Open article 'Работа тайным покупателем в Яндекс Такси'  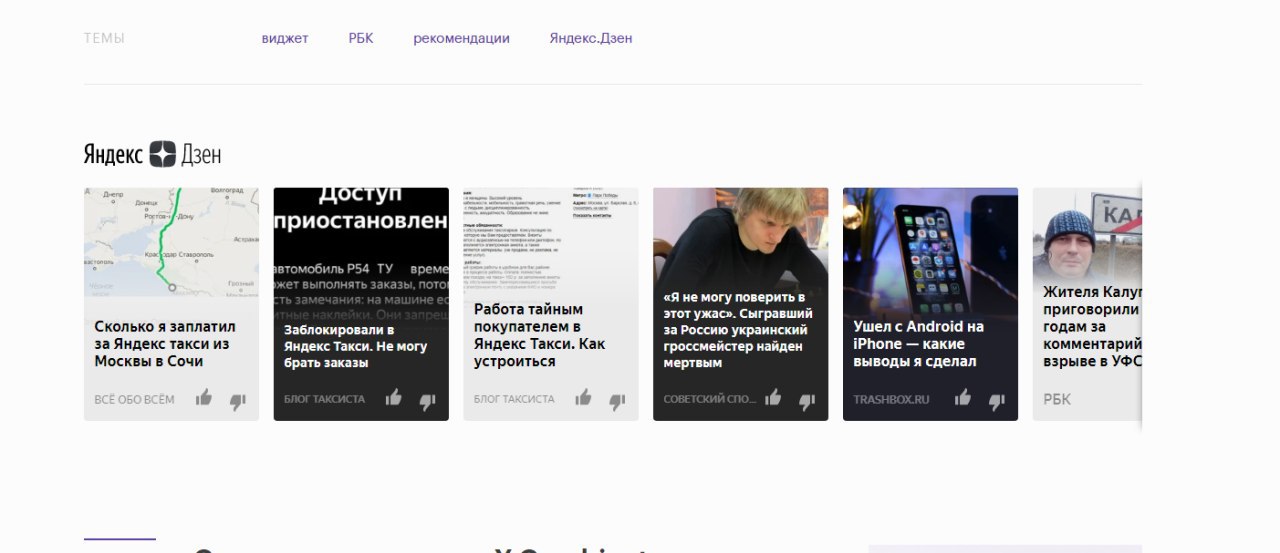coord(539,335)
